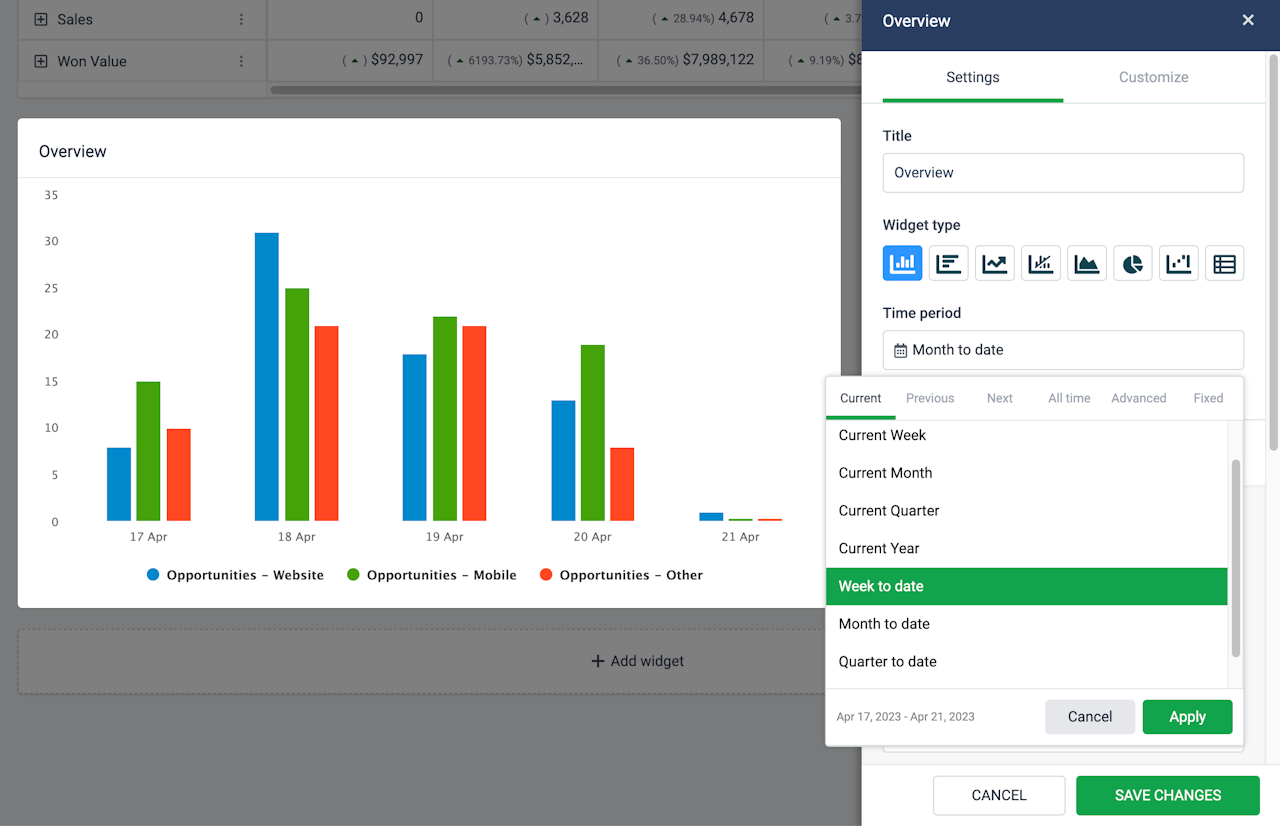Toggle Opportunities – Other legend series
1280x826 pixels.
621,575
